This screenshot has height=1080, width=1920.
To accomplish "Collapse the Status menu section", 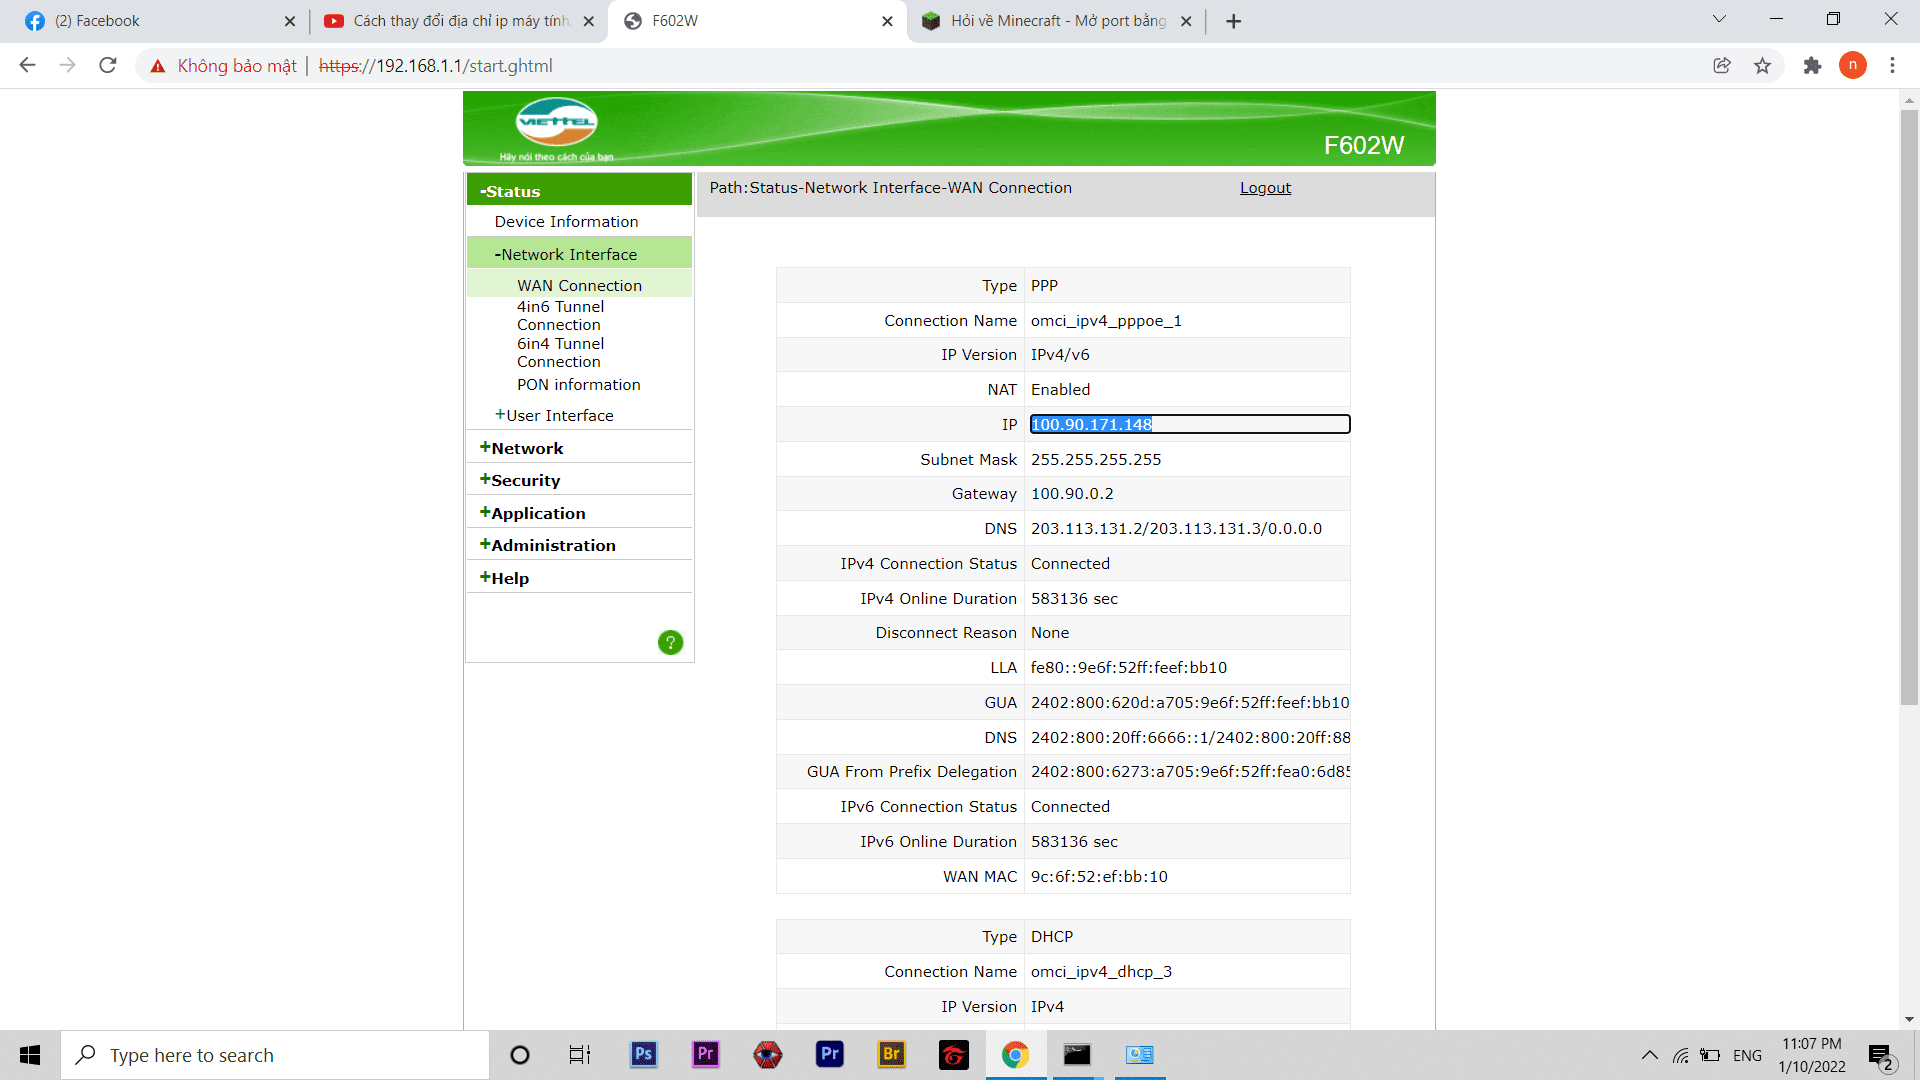I will [x=510, y=191].
